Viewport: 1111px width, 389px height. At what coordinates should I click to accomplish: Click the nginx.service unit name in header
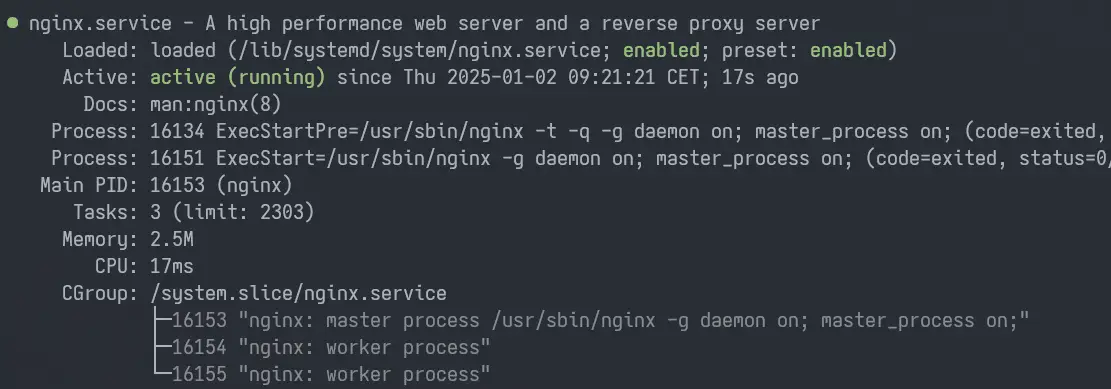coord(100,23)
